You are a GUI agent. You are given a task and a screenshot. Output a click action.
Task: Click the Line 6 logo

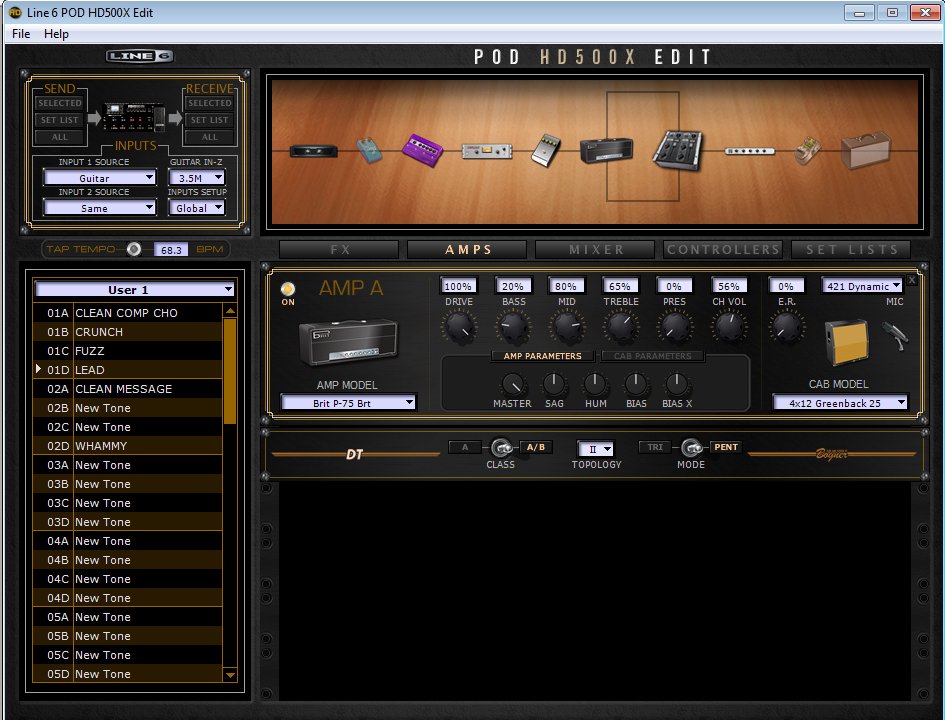click(140, 57)
